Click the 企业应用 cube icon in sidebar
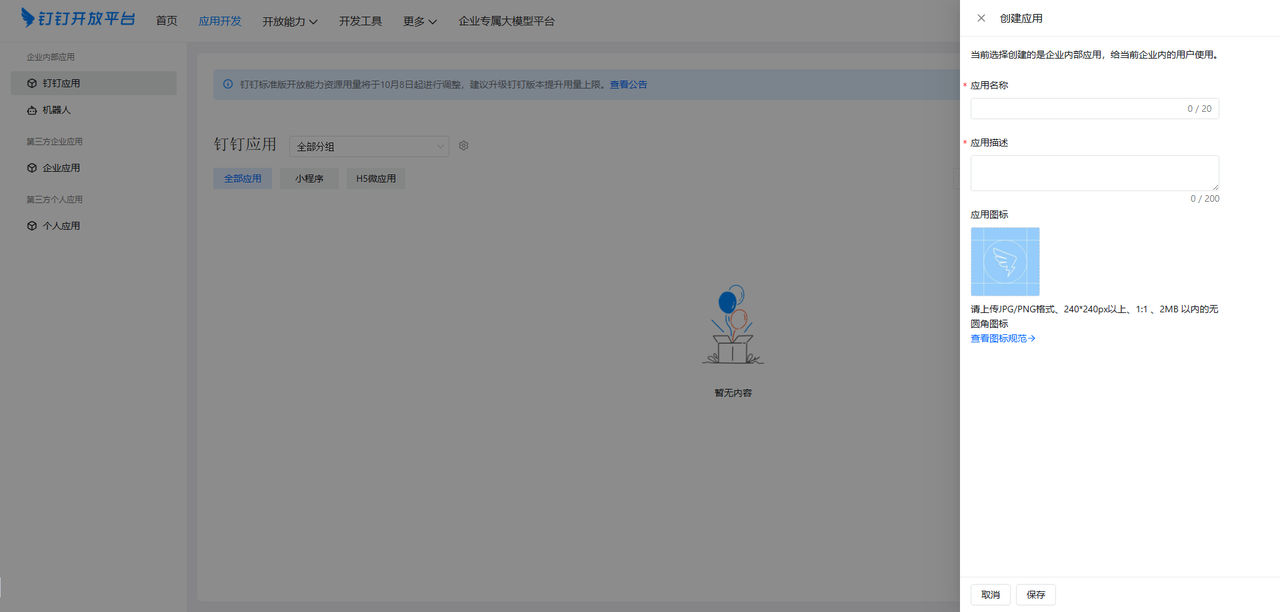The image size is (1280, 612). [x=32, y=168]
